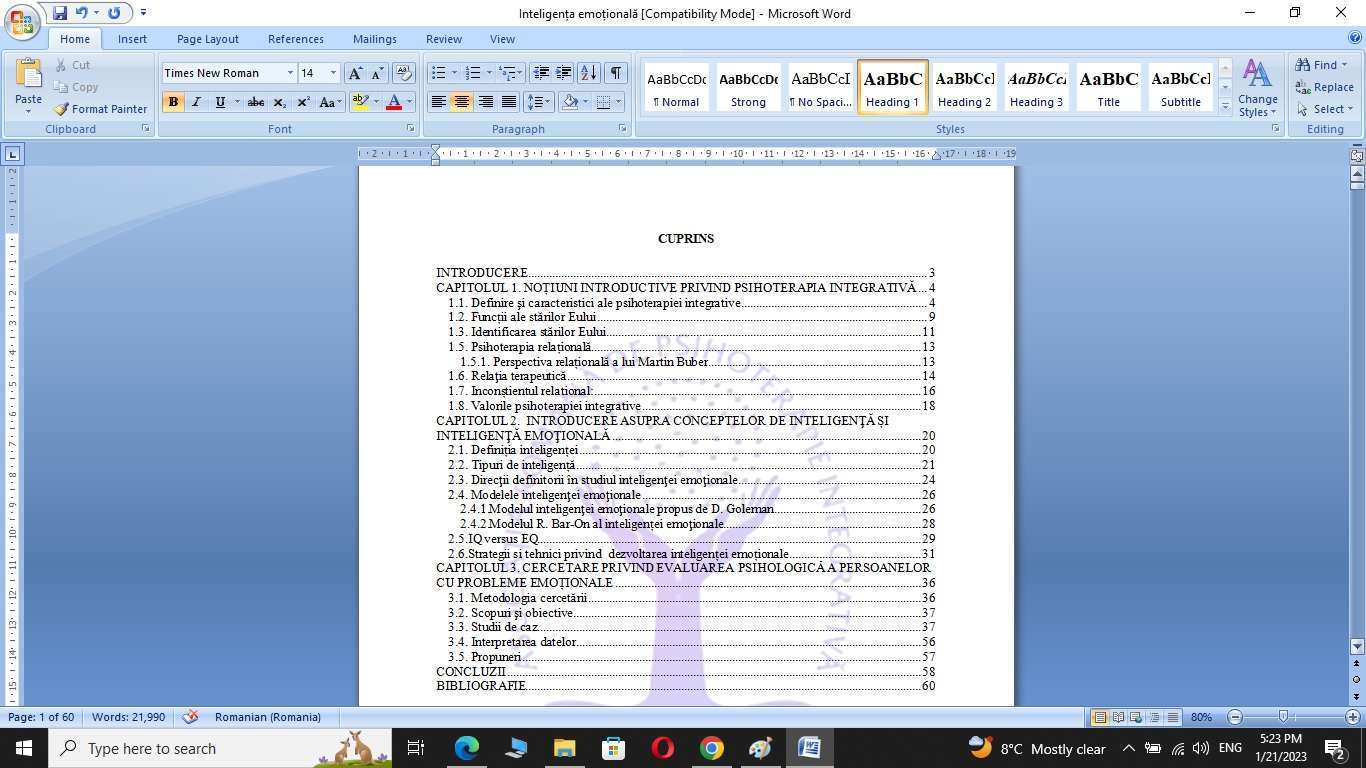Click the Format Painter button
Viewport: 1366px width, 768px height.
pos(100,109)
